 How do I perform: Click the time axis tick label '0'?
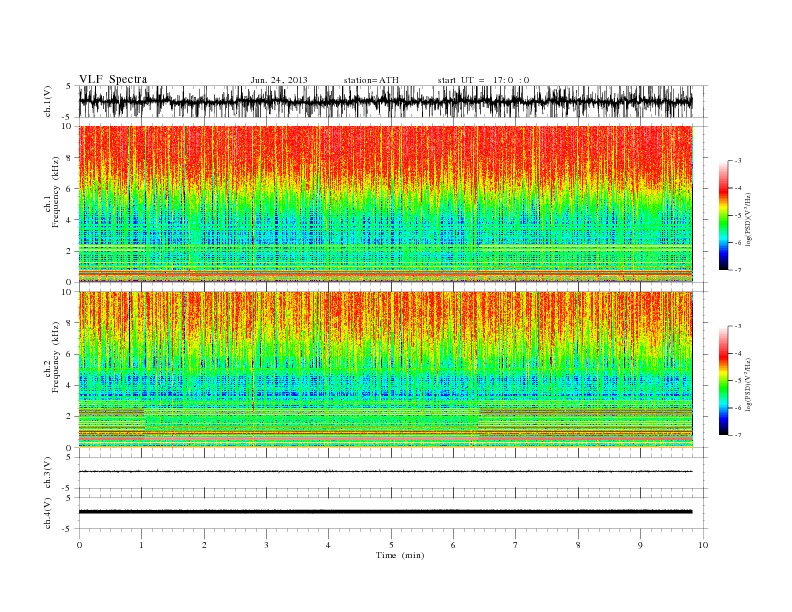click(79, 545)
